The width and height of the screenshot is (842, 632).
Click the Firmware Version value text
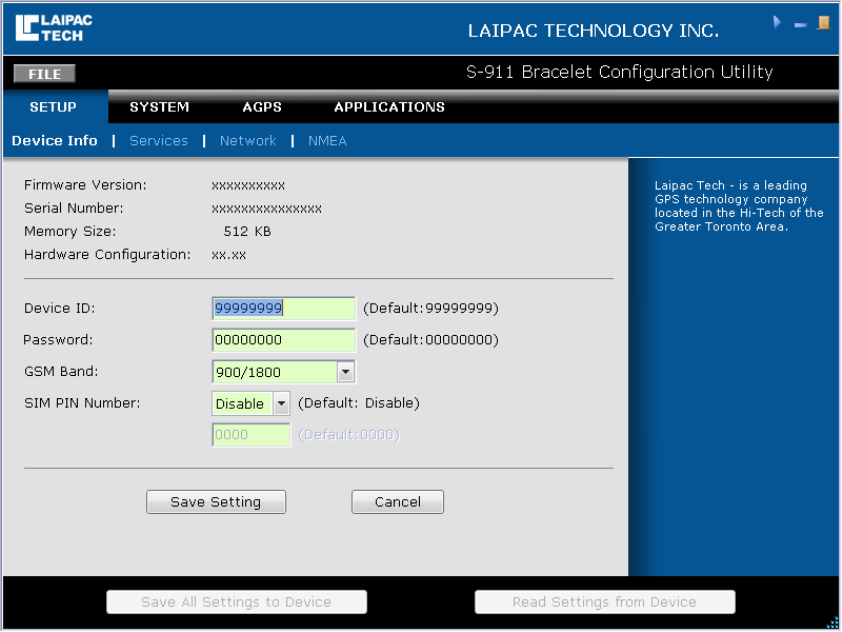coord(248,186)
